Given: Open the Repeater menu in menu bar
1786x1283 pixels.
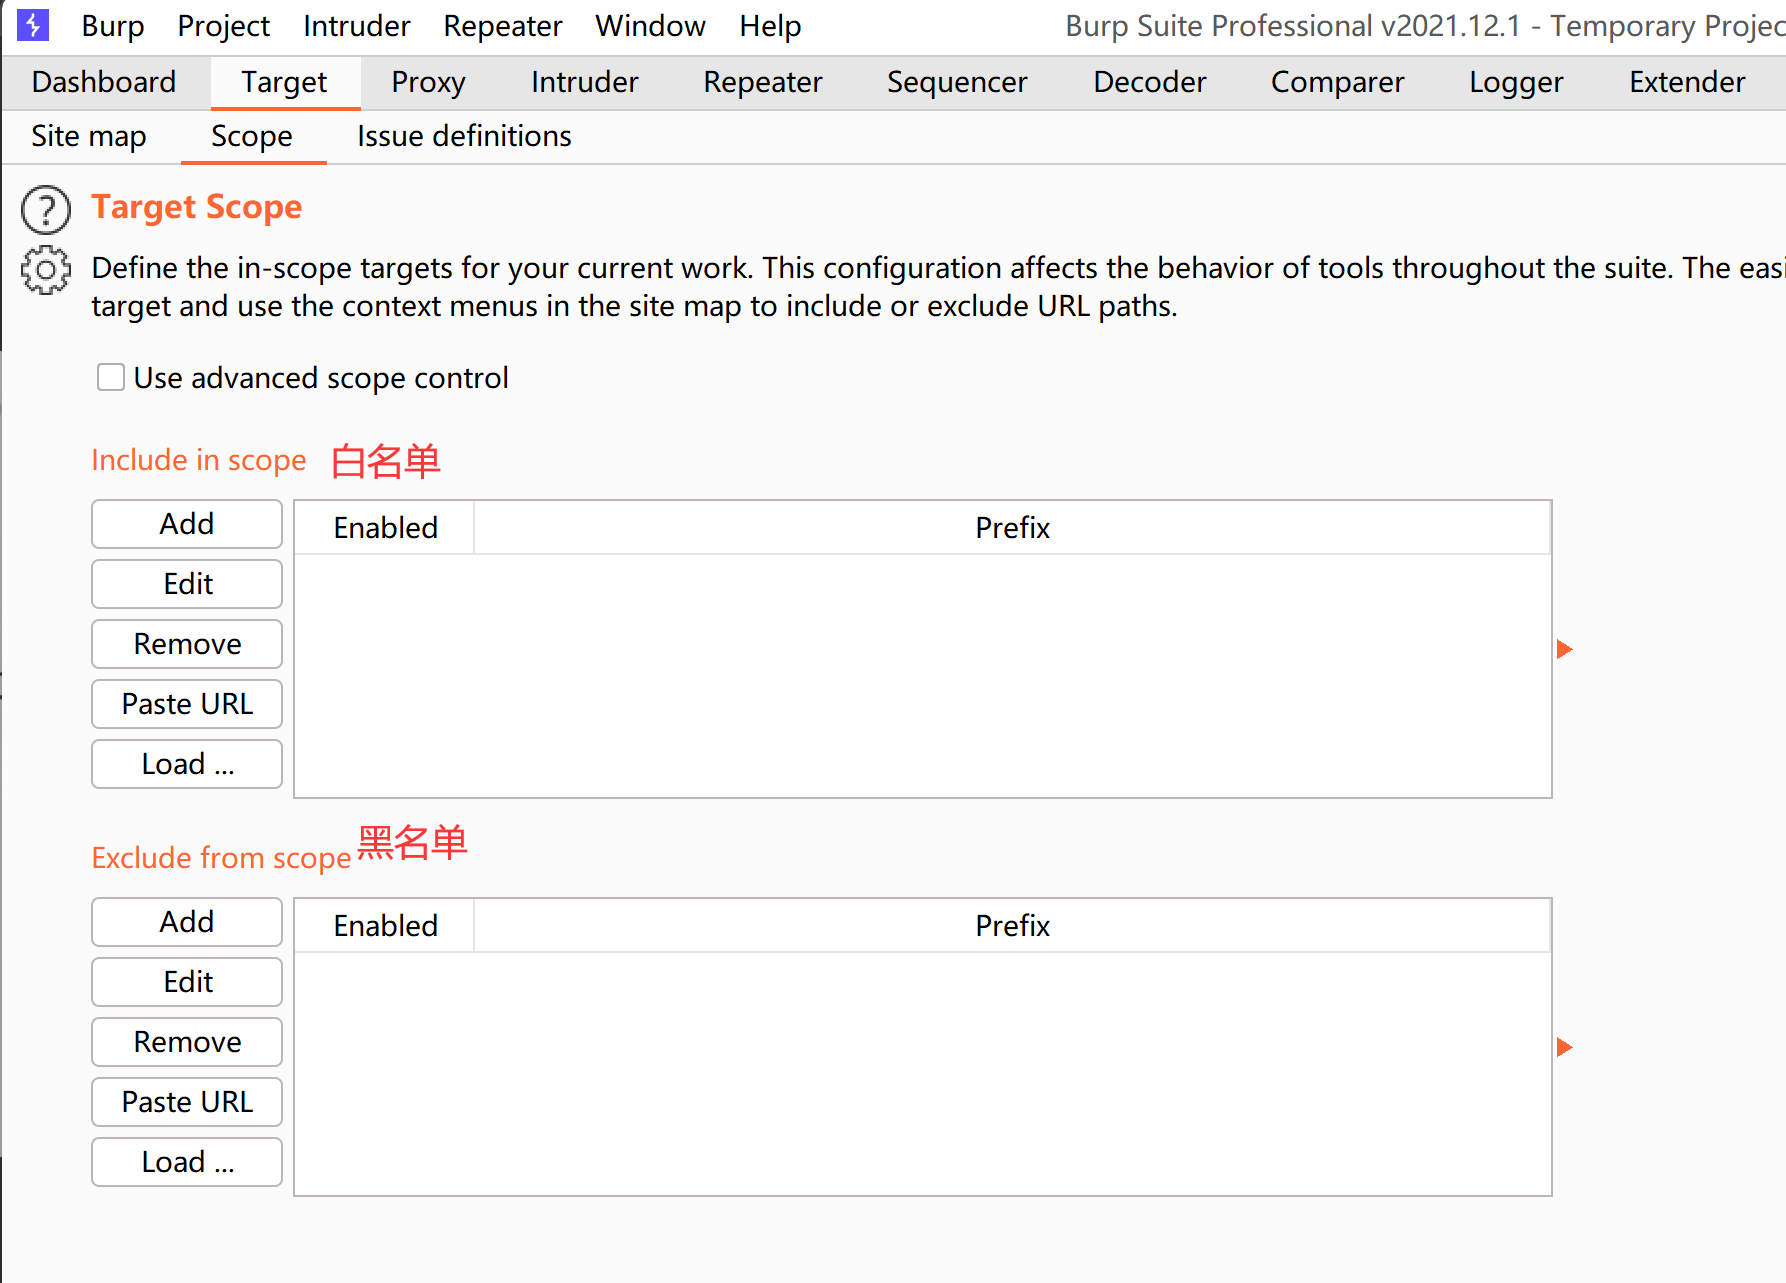Looking at the screenshot, I should tap(503, 26).
